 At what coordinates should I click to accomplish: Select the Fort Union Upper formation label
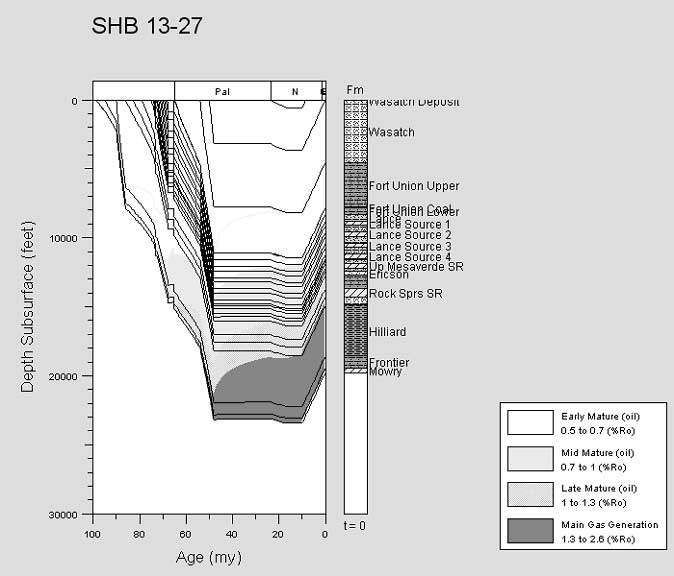click(x=413, y=186)
